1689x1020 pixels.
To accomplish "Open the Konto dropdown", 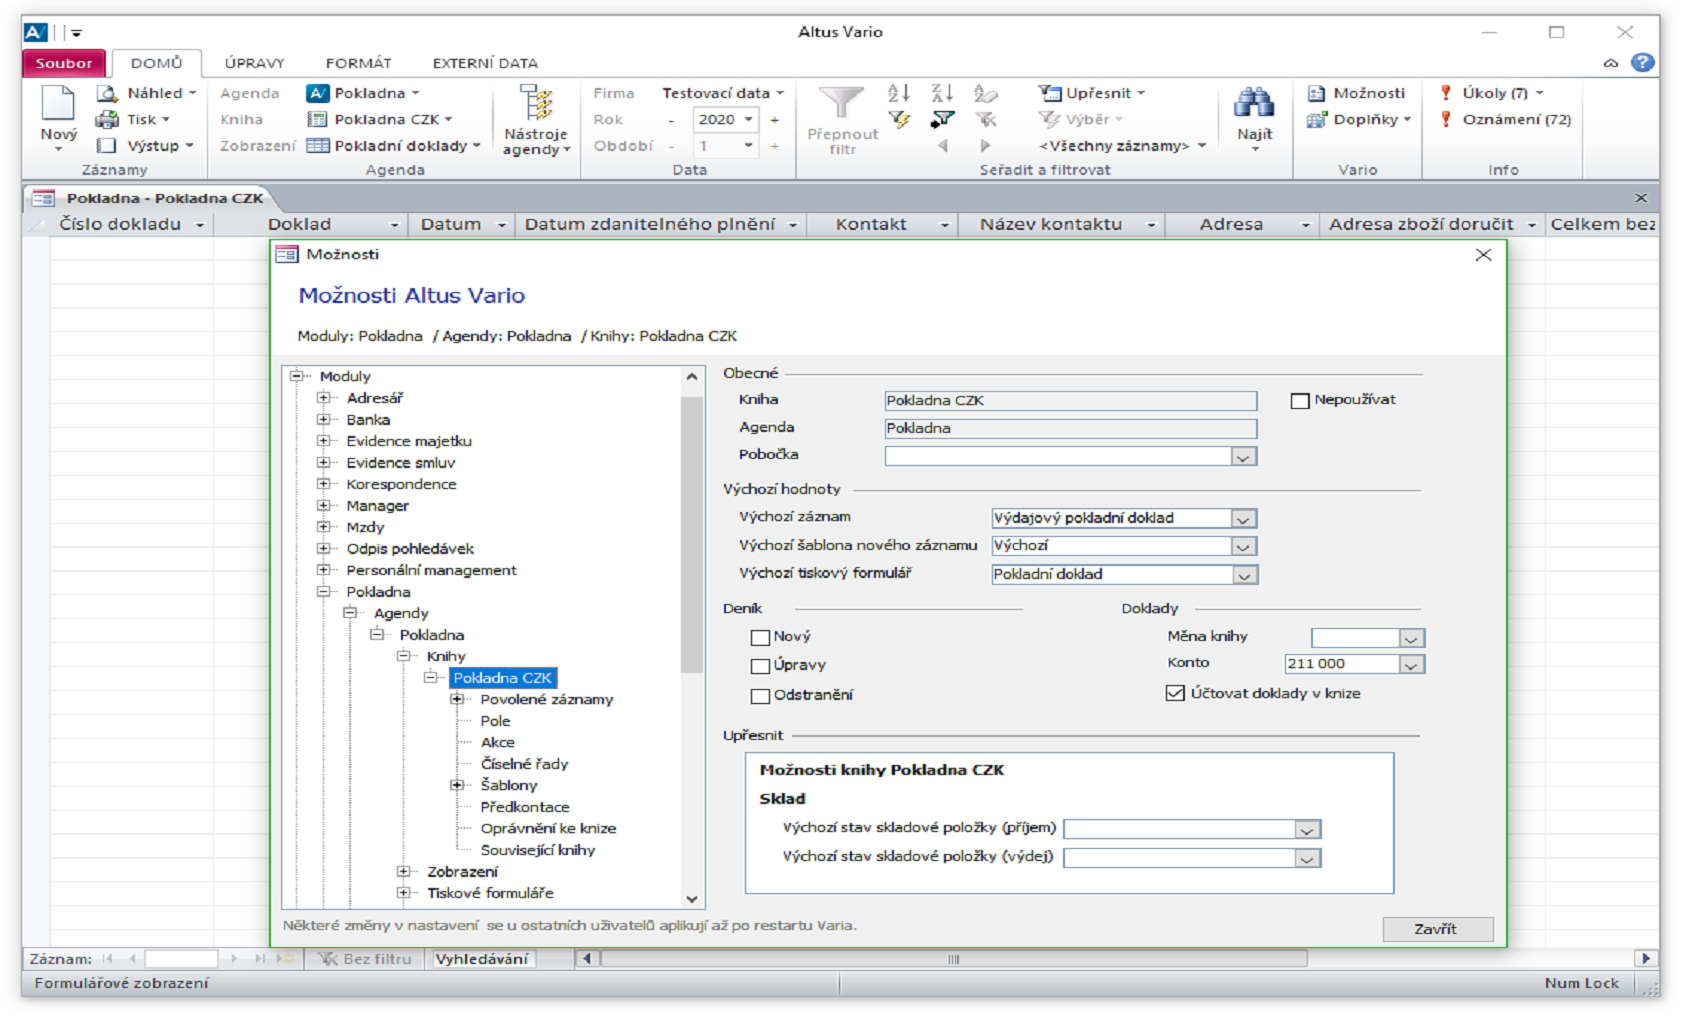I will click(x=1411, y=665).
